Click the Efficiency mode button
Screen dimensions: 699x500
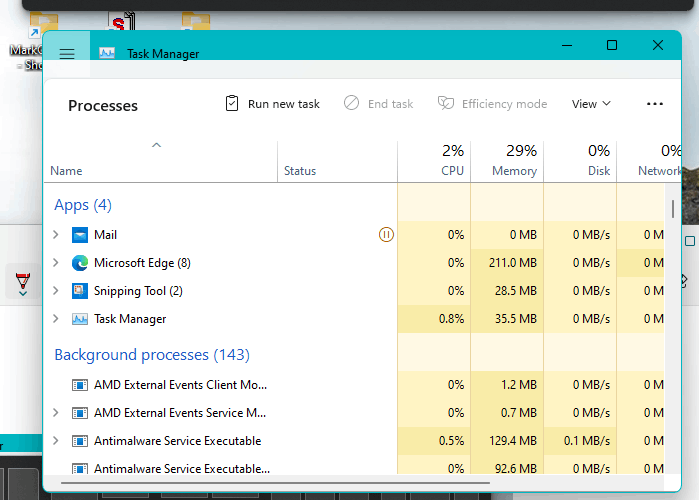(x=492, y=104)
